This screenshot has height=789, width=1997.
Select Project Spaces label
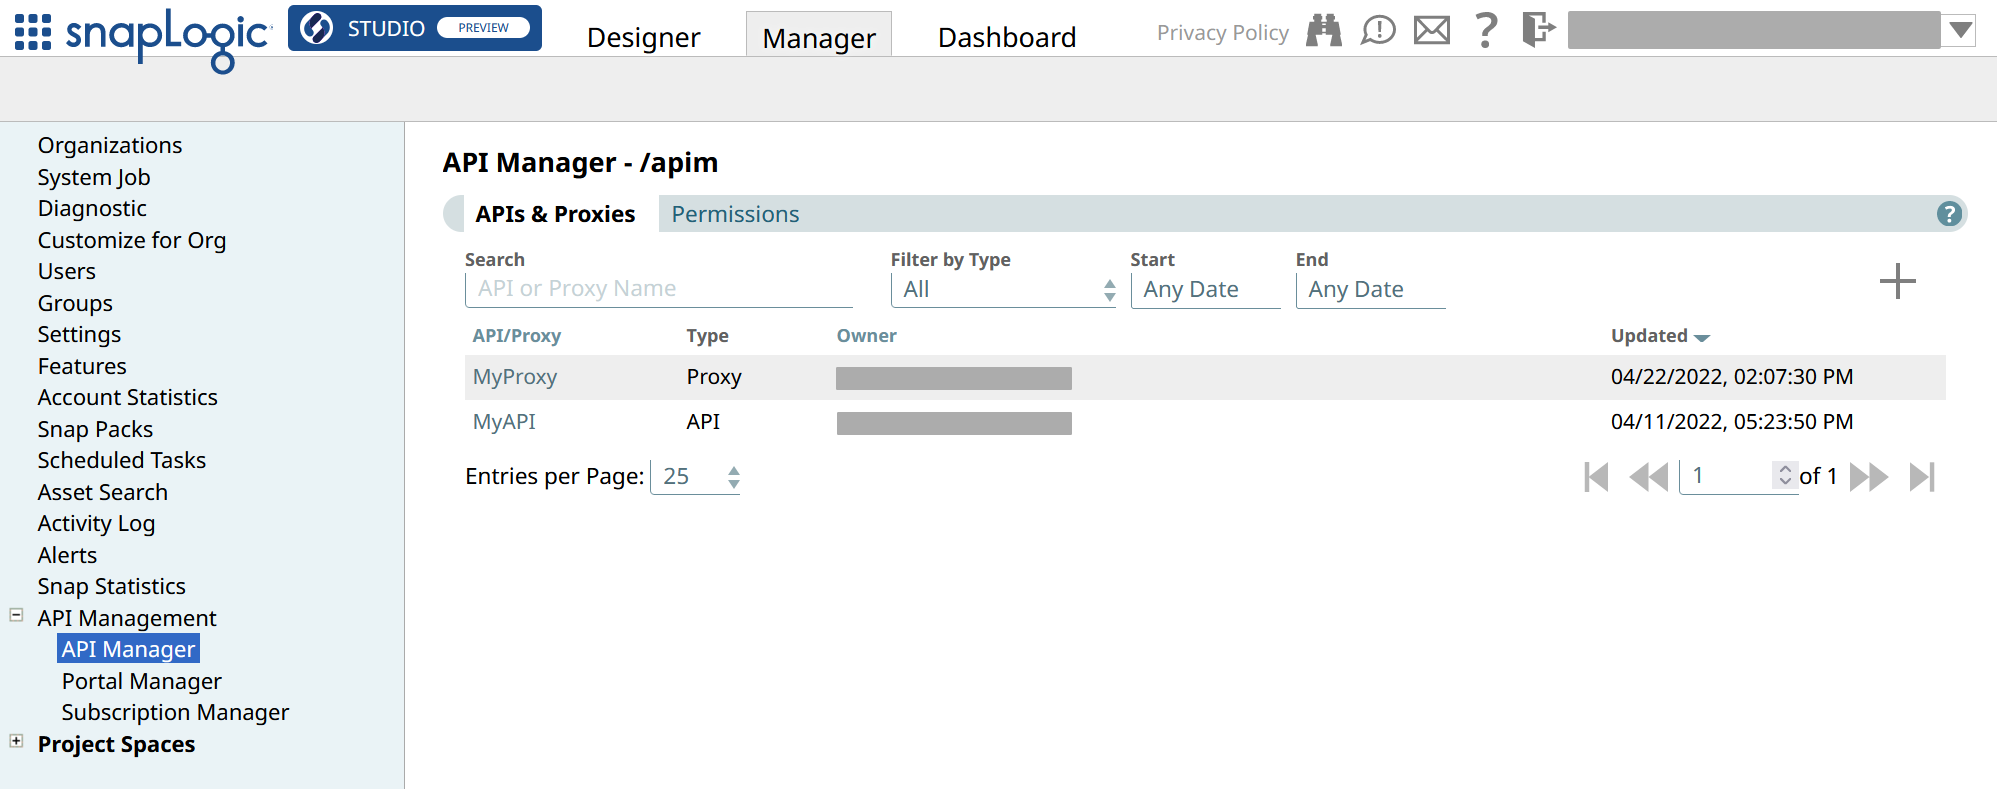[x=116, y=744]
